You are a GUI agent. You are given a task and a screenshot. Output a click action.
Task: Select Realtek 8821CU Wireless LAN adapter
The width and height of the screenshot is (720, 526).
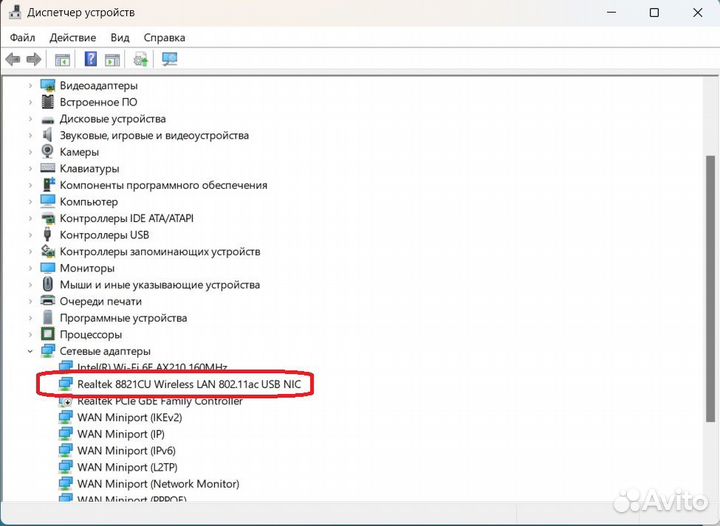(189, 384)
